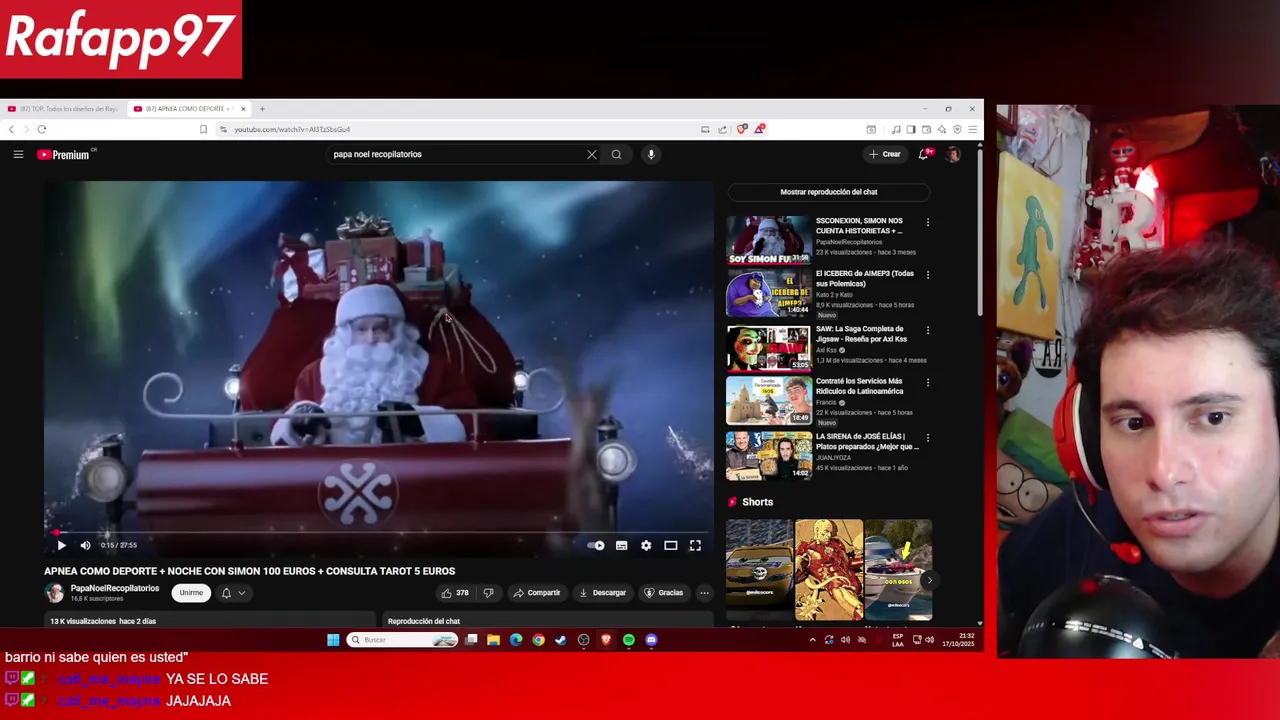1280x720 pixels.
Task: Click Mostrar reproducción del chat
Action: point(829,192)
